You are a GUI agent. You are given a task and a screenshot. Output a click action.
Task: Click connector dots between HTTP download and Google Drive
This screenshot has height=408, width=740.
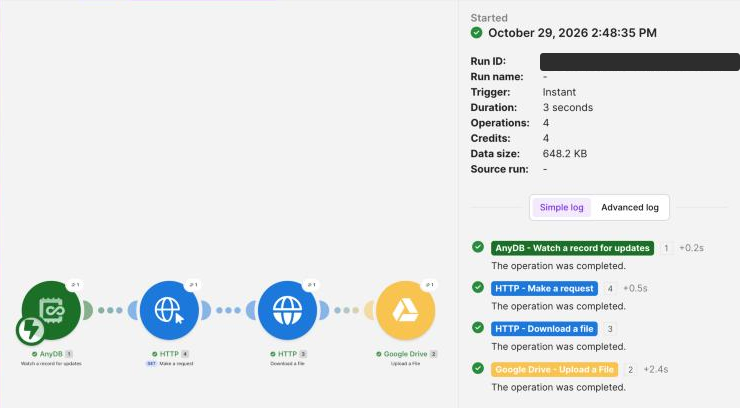(347, 310)
